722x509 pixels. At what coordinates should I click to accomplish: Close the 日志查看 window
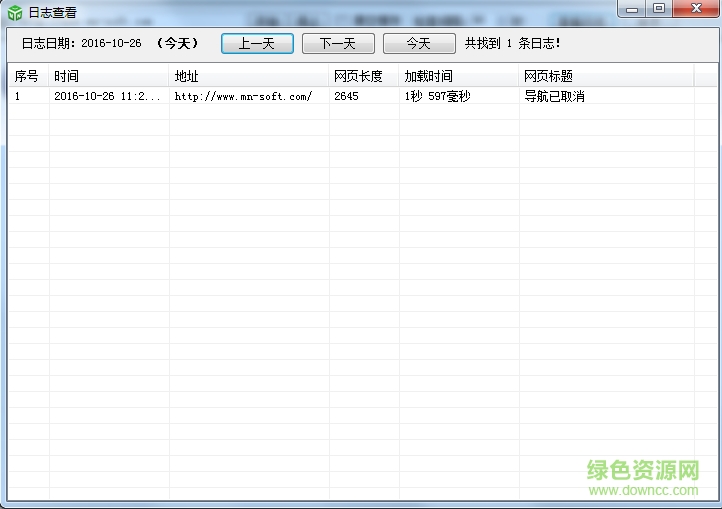click(x=696, y=8)
